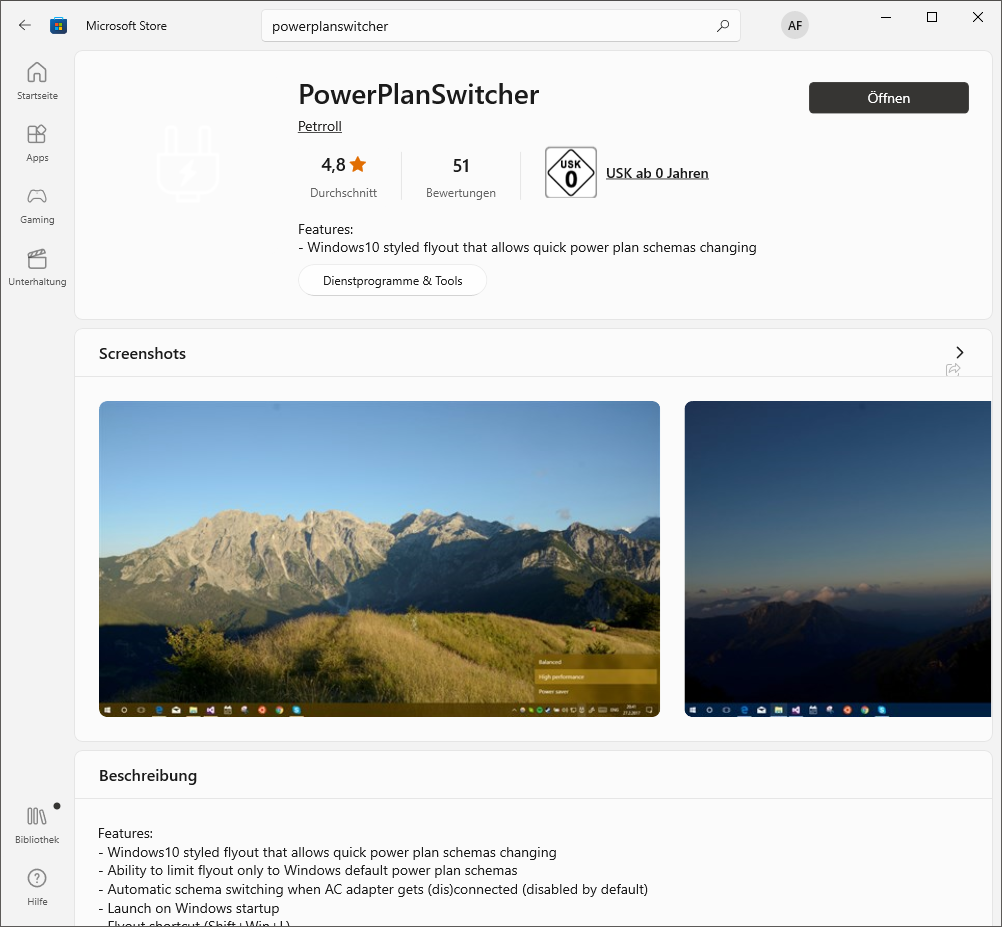The image size is (1002, 927).
Task: Open the AF account profile
Action: tap(794, 26)
